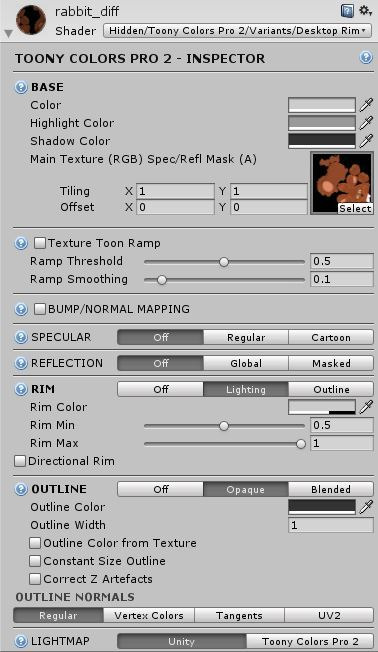Enable Texture Toon Ramp checkbox
Screen dimensions: 378x652
click(40, 243)
